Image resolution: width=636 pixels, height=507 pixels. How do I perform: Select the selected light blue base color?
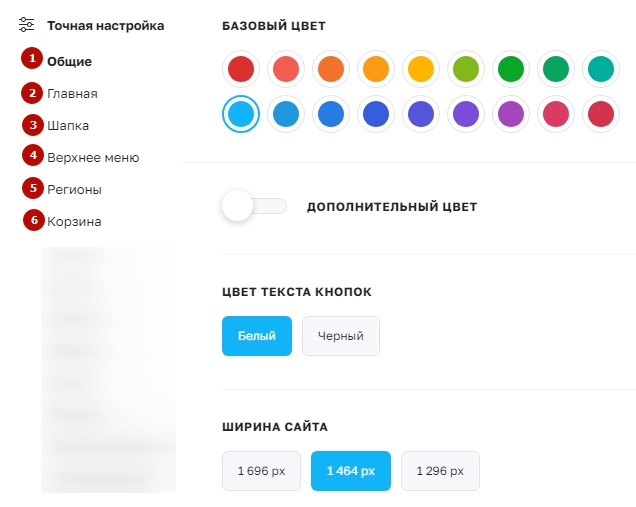[241, 114]
